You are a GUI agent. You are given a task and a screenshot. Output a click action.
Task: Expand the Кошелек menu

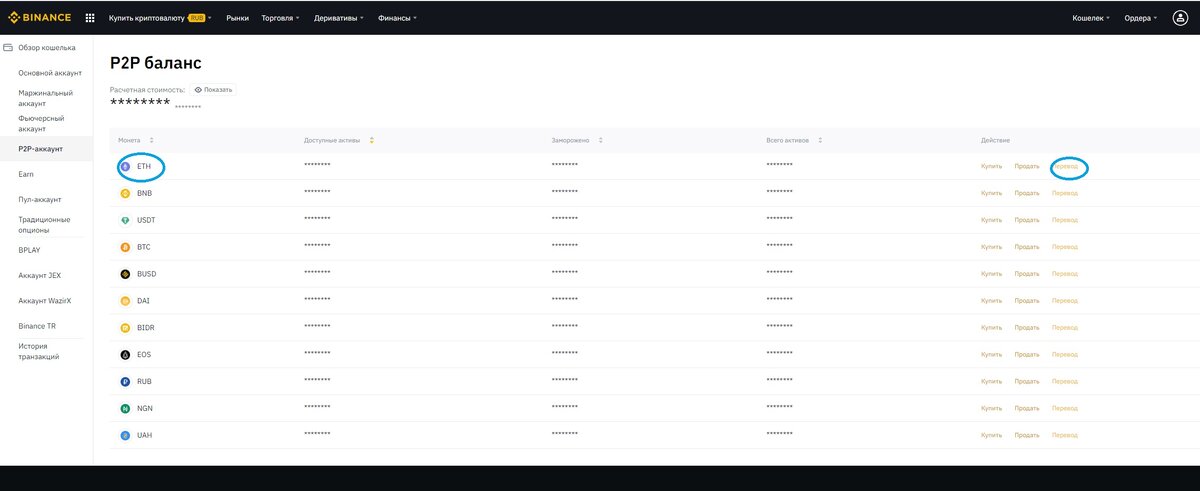point(1091,18)
